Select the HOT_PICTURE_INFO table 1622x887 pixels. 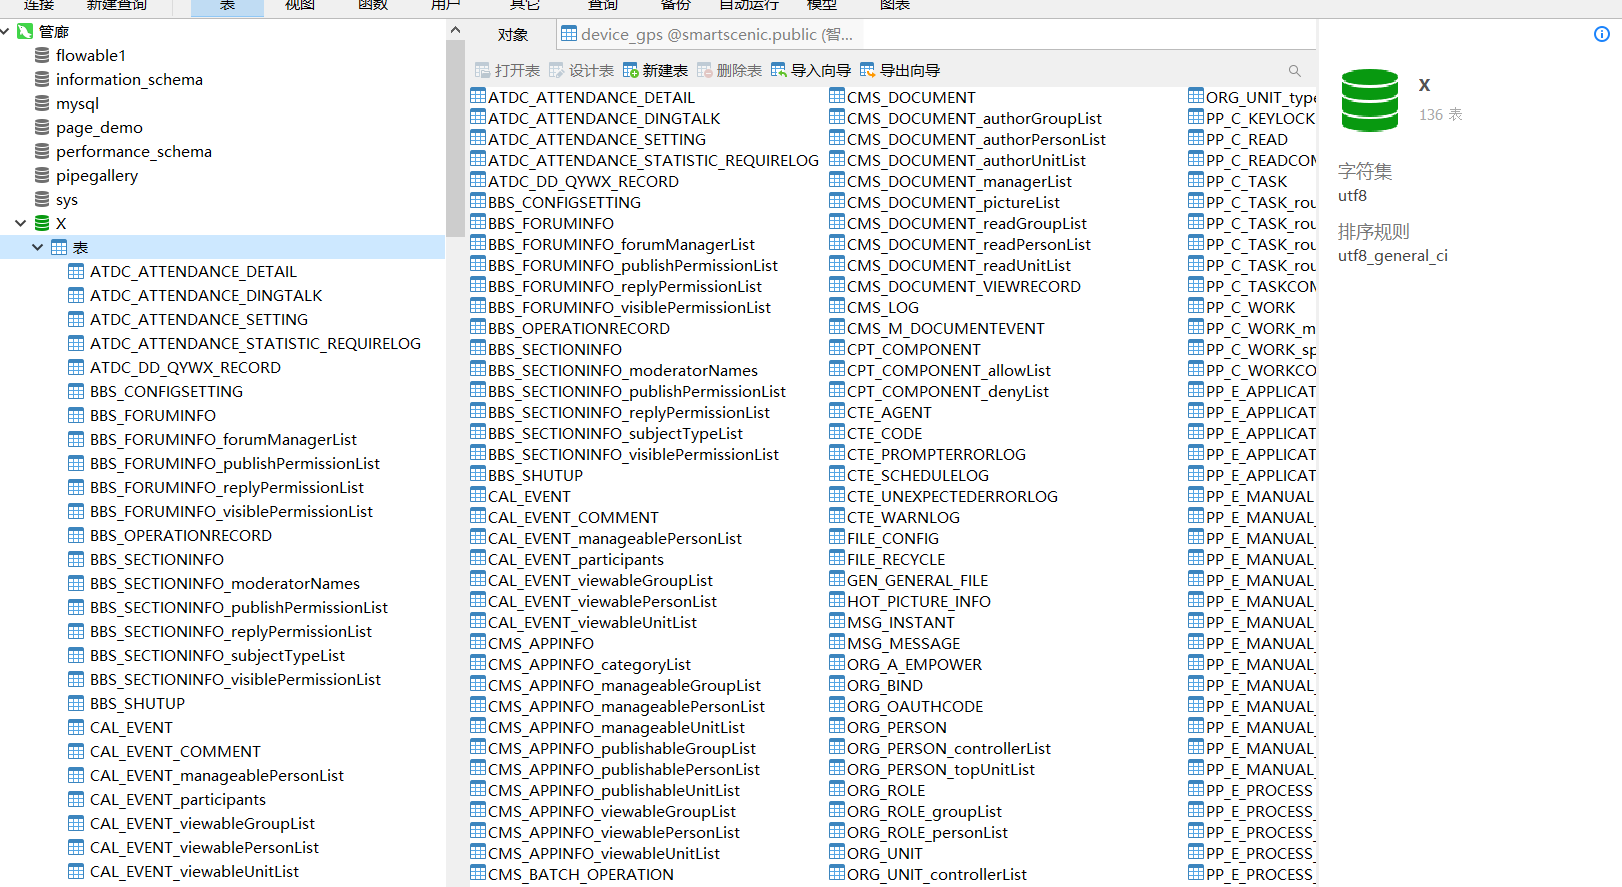point(919,601)
